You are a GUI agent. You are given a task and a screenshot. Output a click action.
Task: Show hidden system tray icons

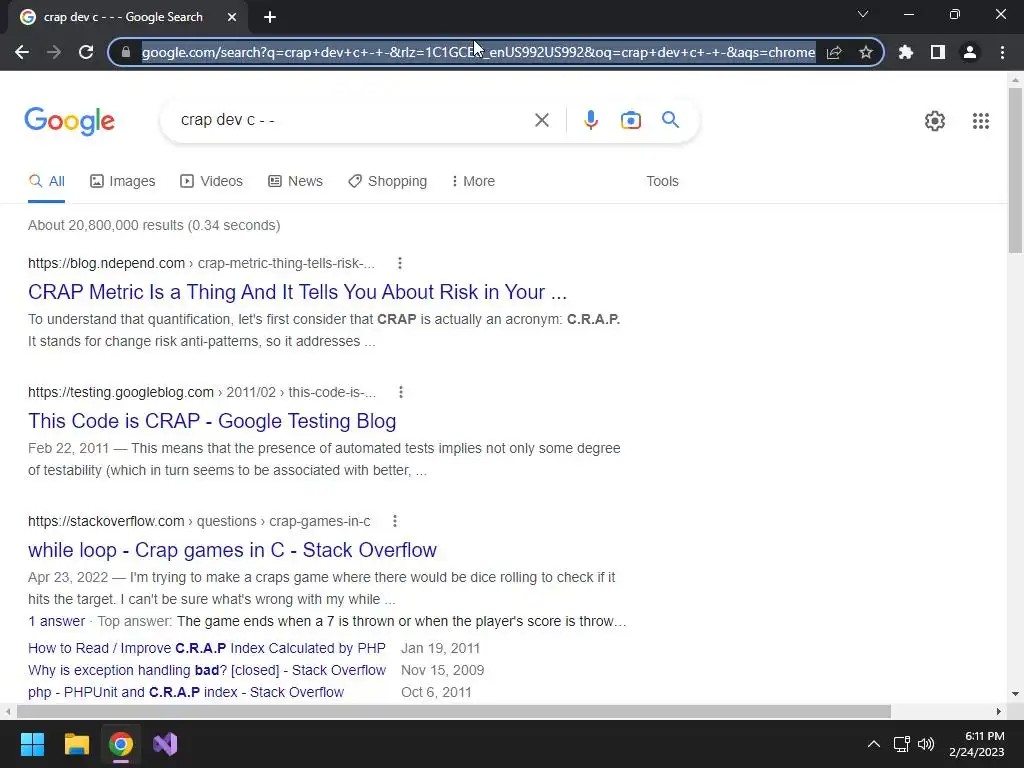pyautogui.click(x=873, y=744)
